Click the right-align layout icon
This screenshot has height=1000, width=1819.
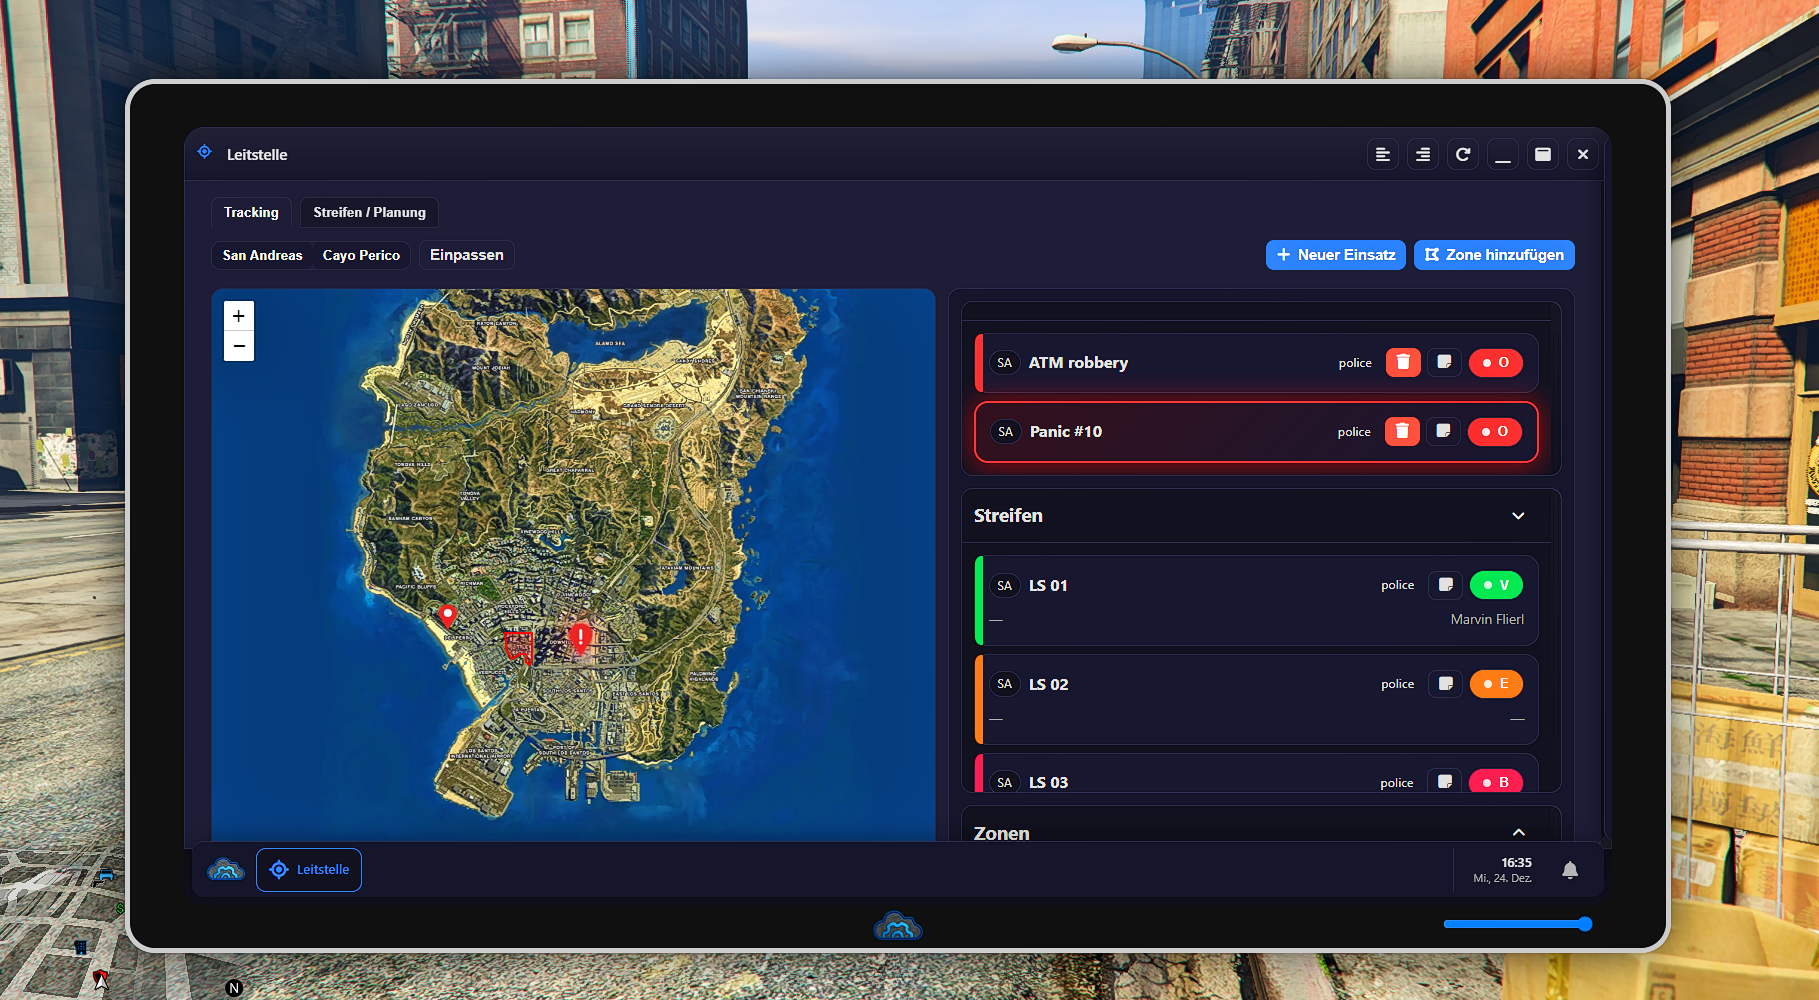click(x=1423, y=155)
